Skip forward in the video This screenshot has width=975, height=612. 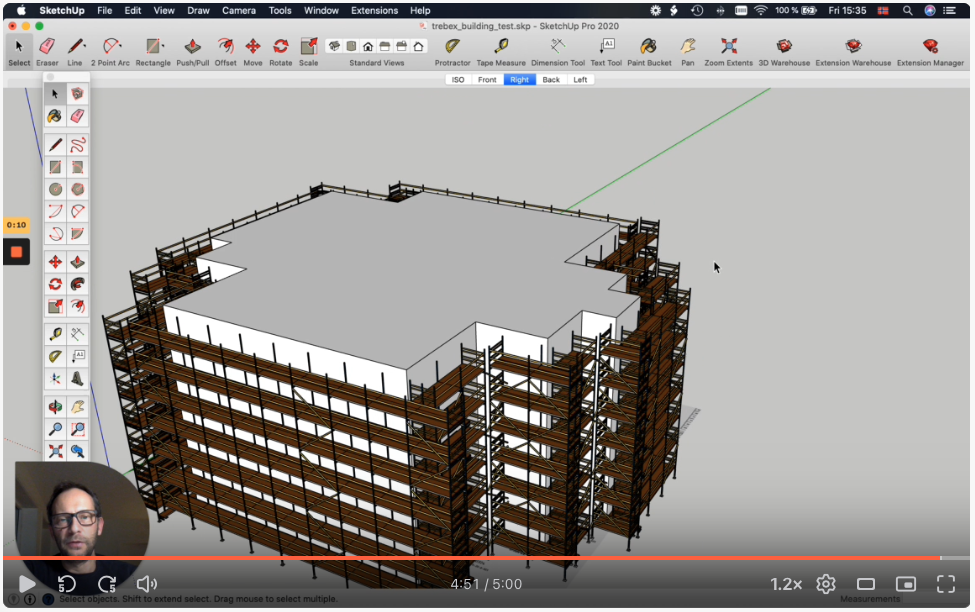coord(107,584)
